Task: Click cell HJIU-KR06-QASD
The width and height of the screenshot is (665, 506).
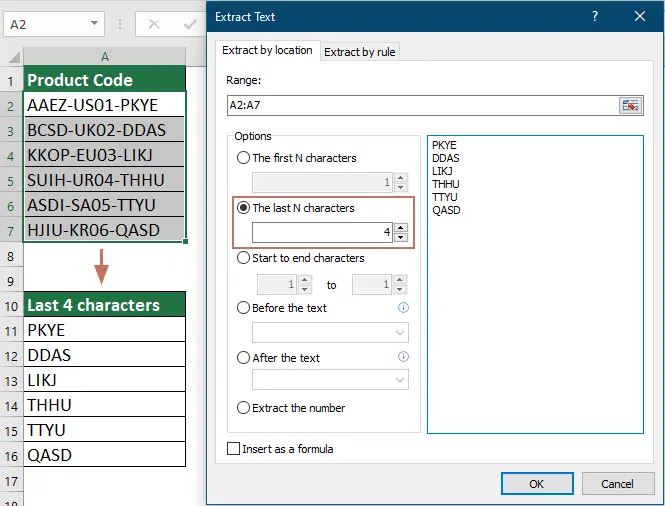Action: click(x=105, y=230)
